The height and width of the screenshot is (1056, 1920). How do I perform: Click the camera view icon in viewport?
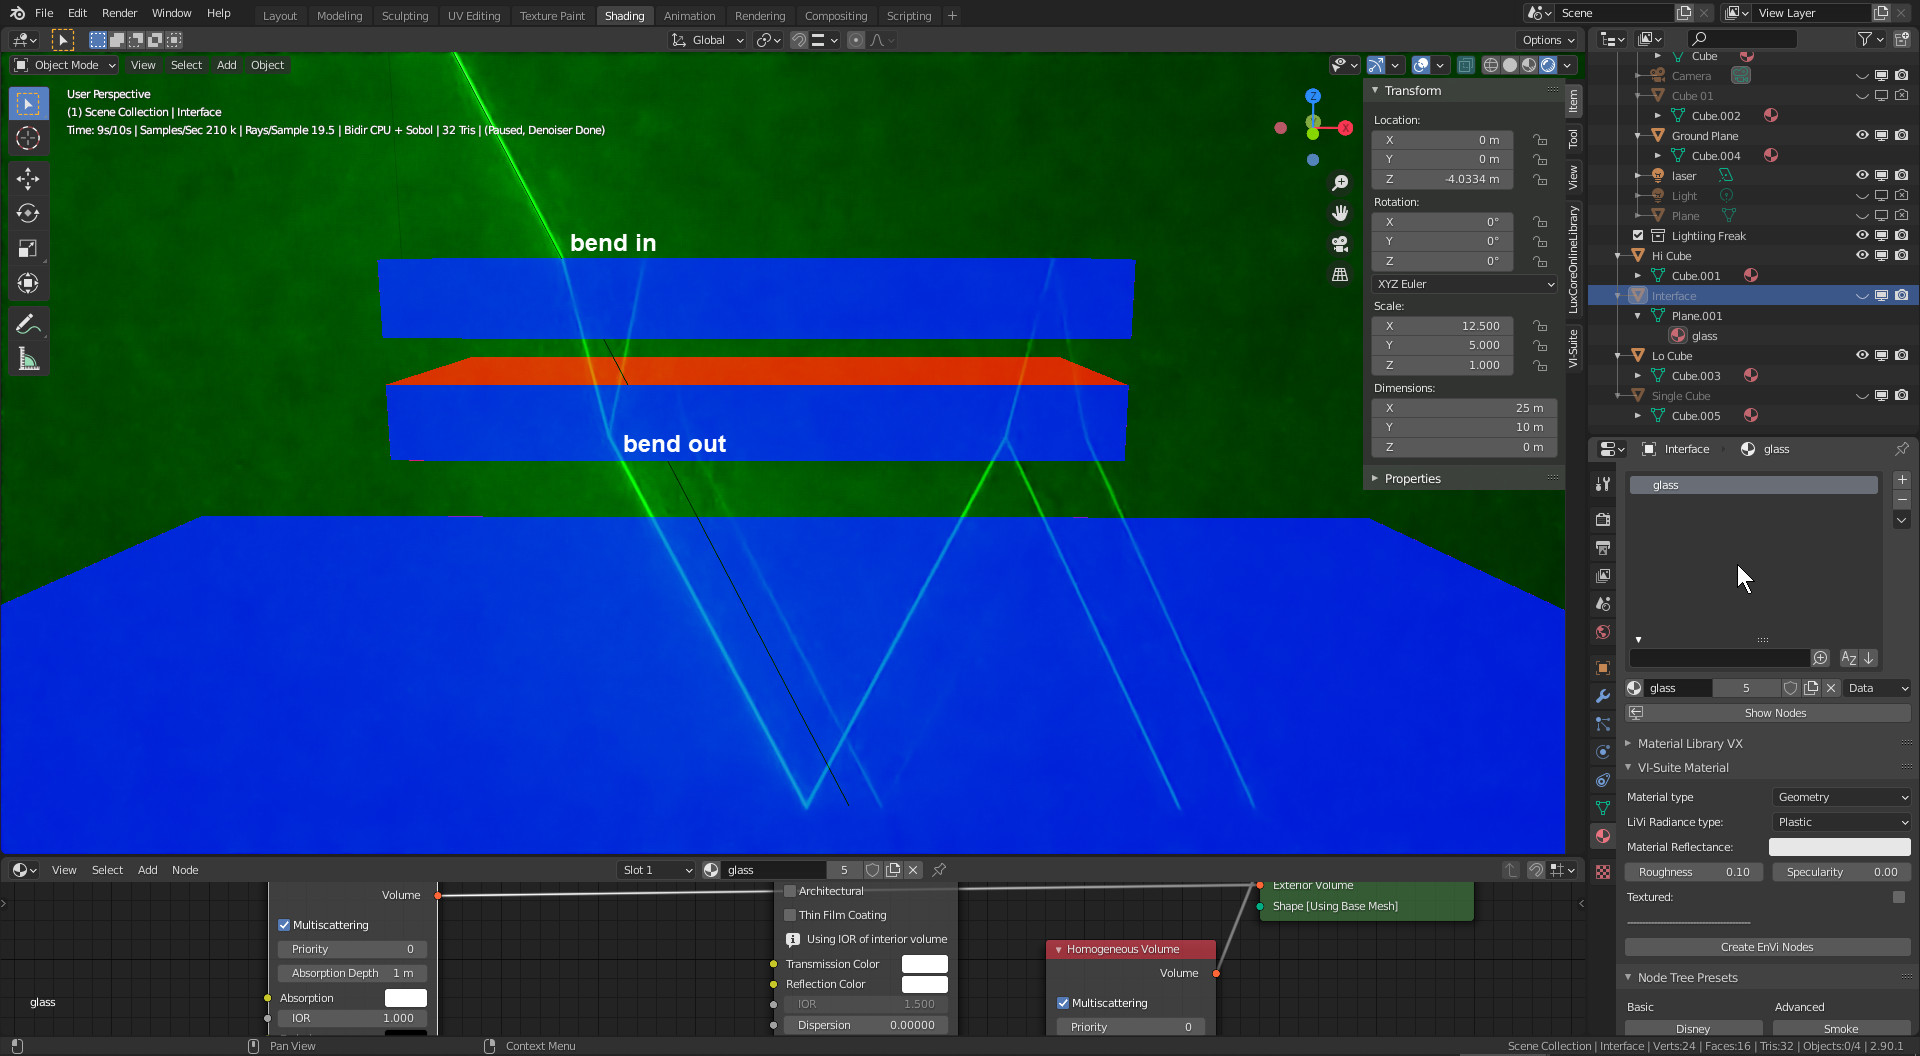[1340, 244]
